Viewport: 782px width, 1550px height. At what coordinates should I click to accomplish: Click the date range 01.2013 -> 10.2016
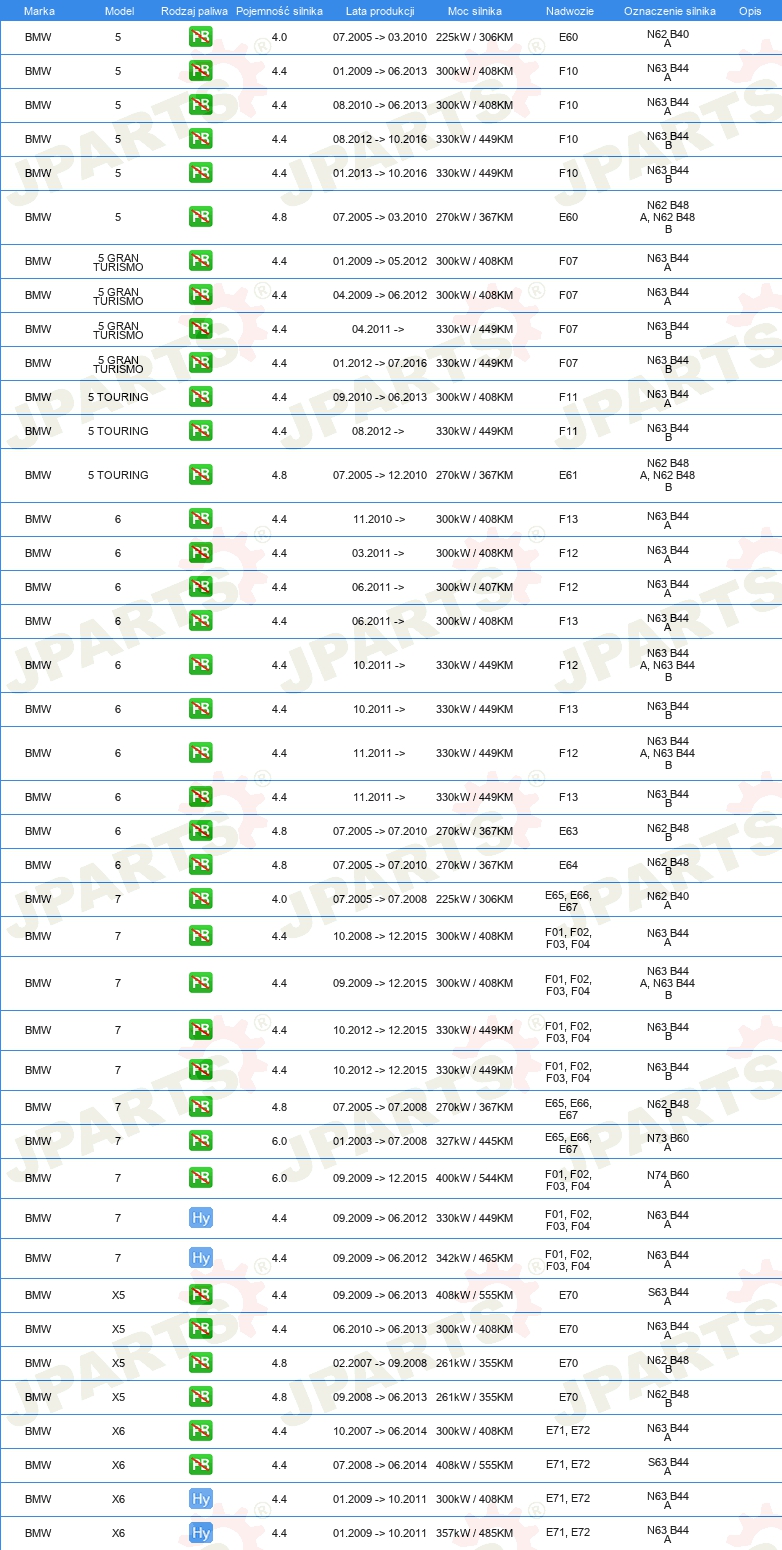pyautogui.click(x=380, y=173)
